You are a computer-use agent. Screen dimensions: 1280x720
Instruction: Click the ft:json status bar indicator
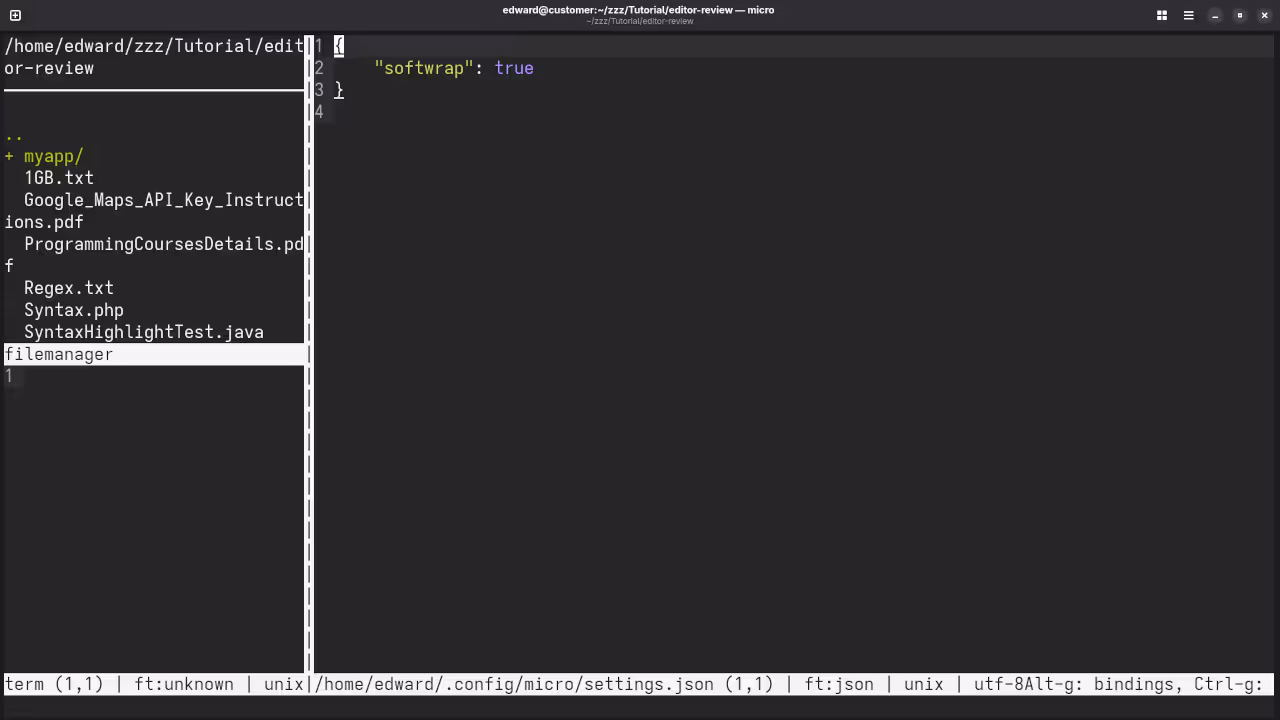838,684
